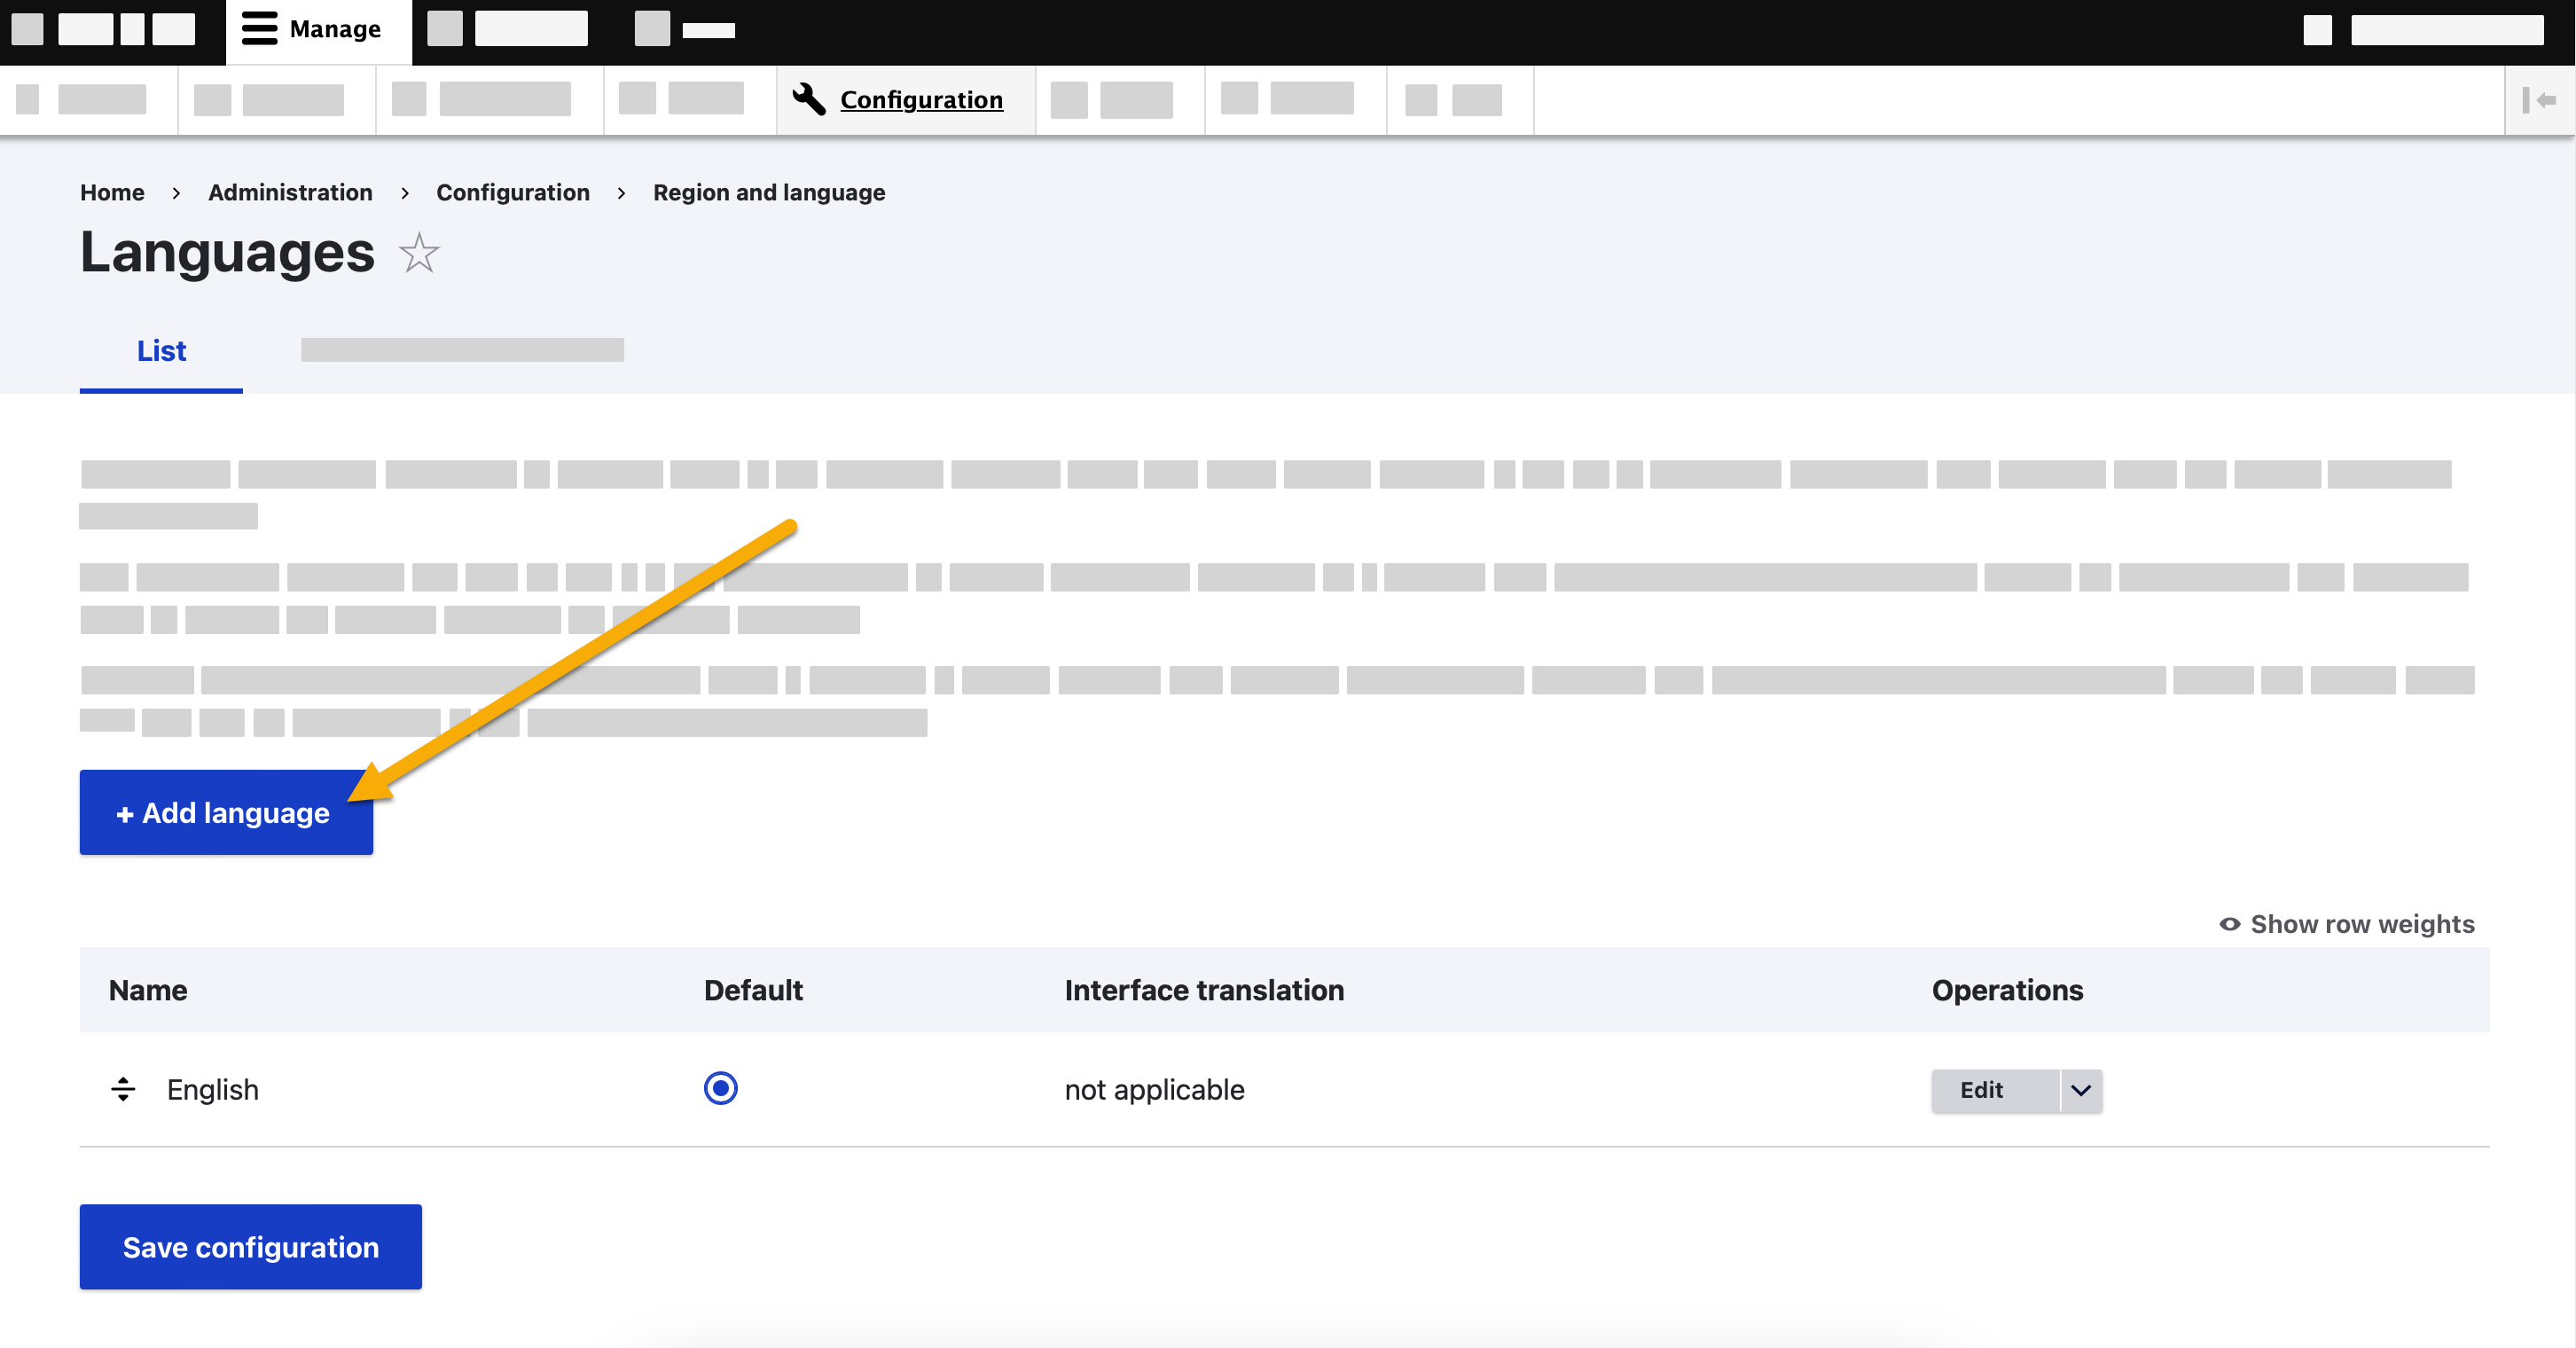The width and height of the screenshot is (2576, 1348).
Task: Click the Add language button
Action: coord(226,812)
